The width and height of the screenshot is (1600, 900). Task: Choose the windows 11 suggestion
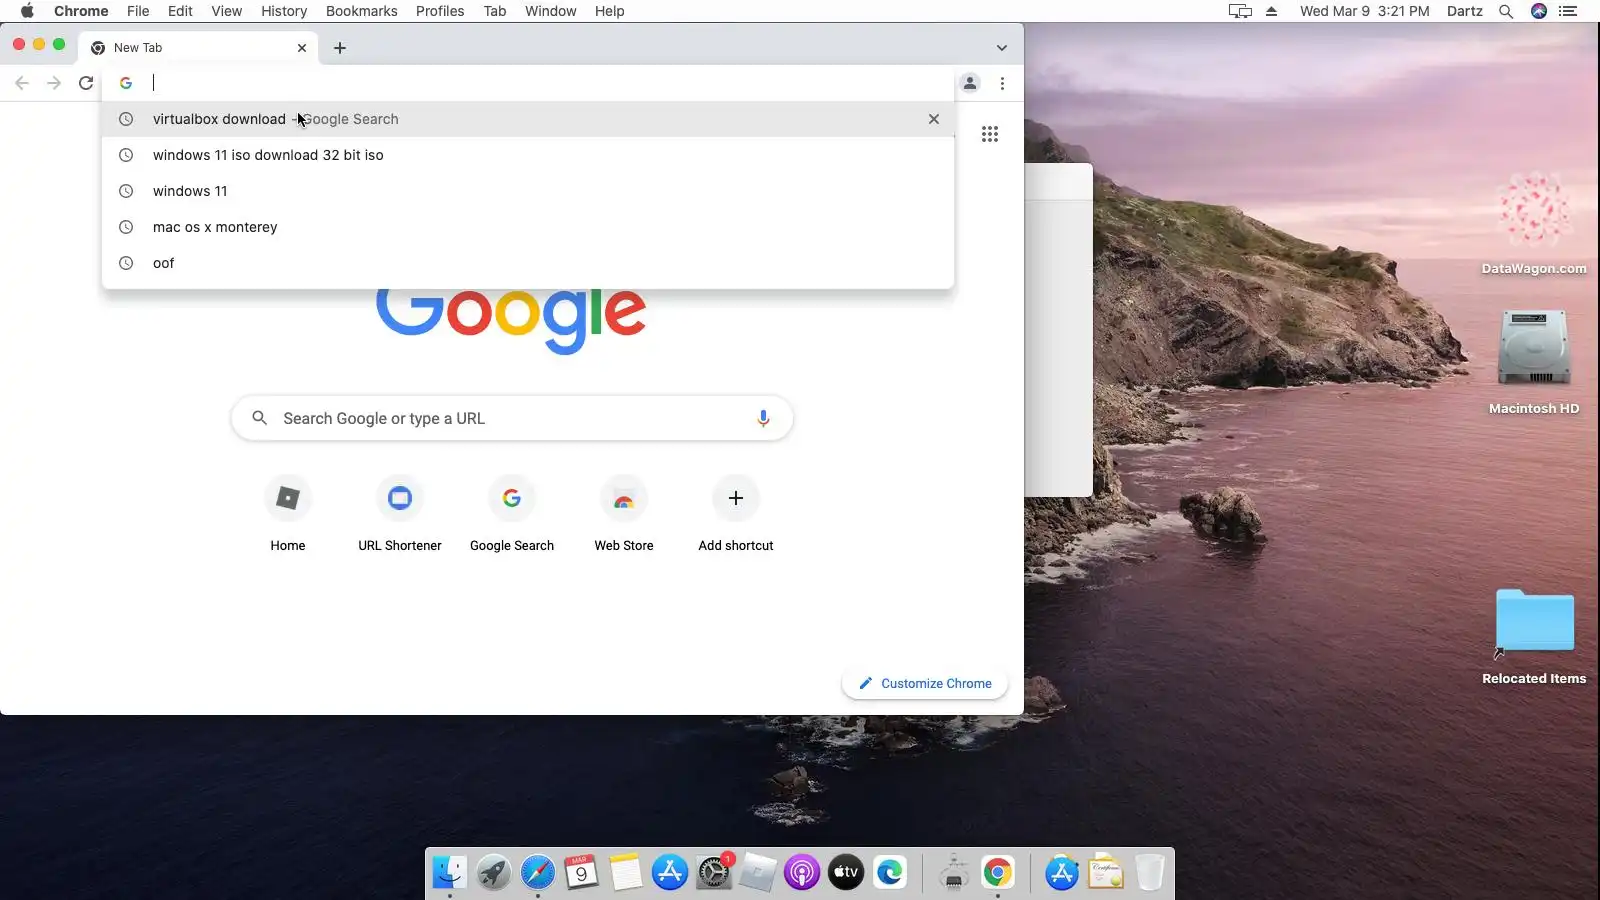point(528,191)
